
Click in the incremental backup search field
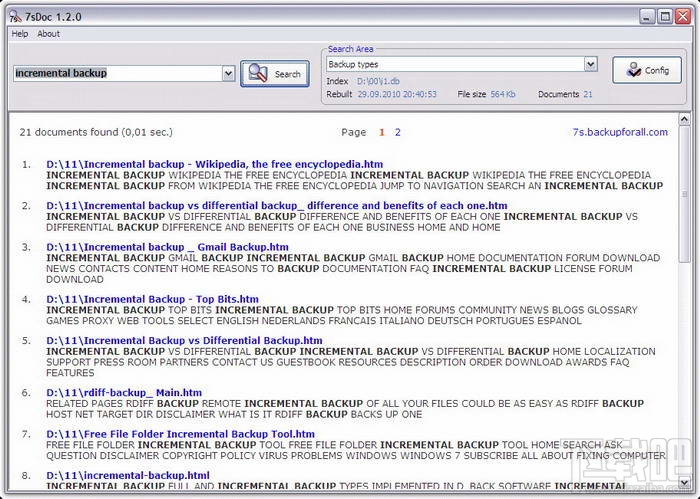click(x=118, y=73)
